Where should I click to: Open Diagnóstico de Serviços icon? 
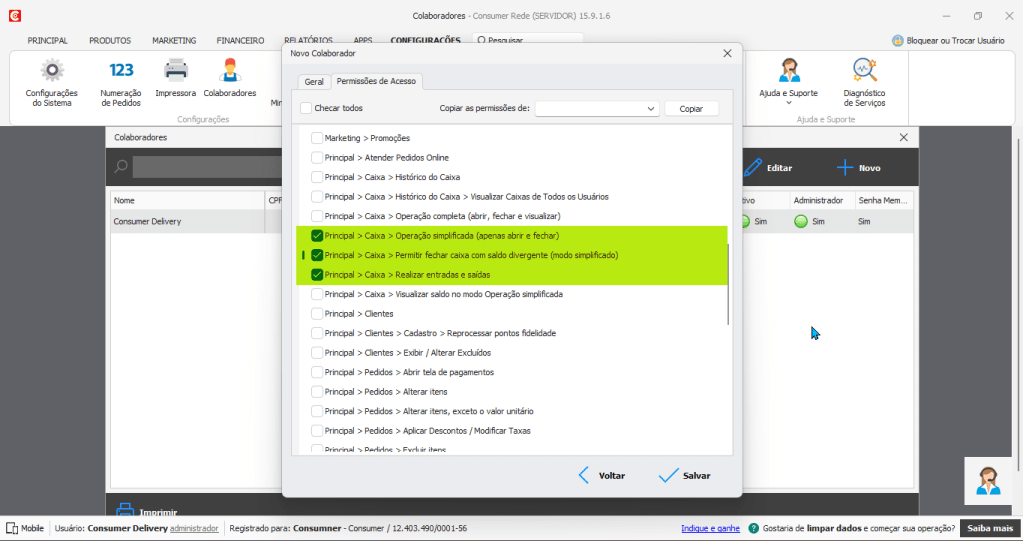(x=864, y=70)
